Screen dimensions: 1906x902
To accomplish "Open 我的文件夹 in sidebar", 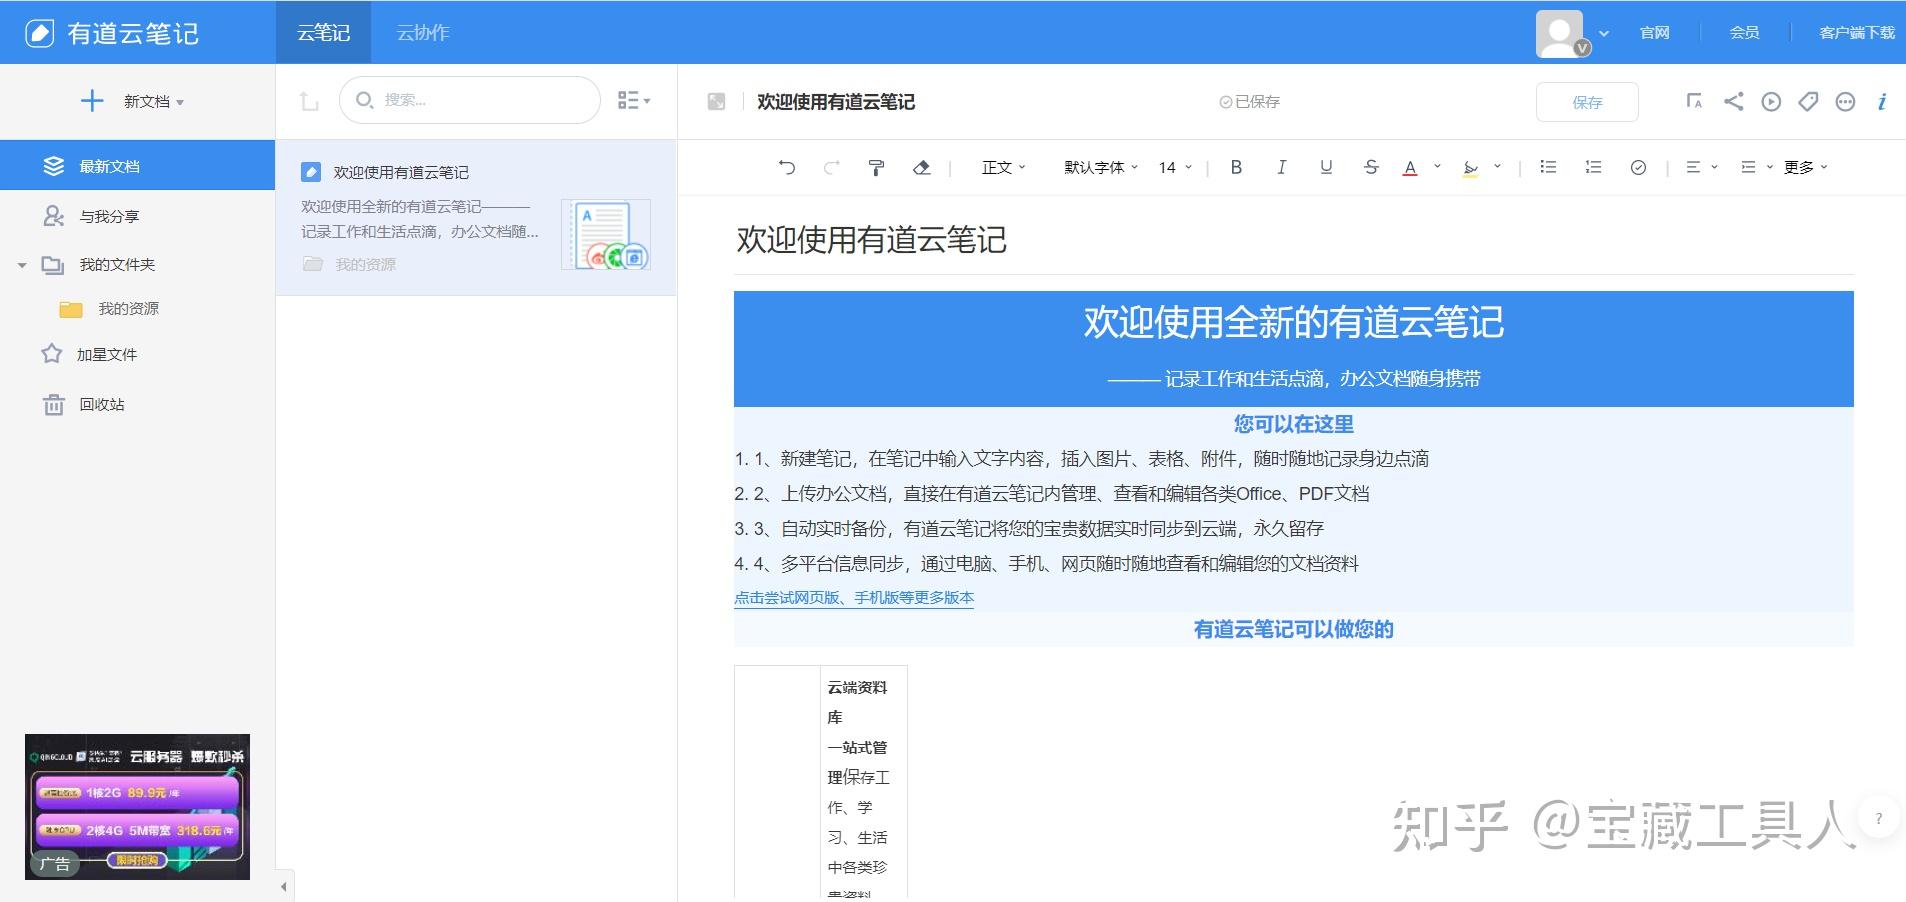I will (x=117, y=264).
